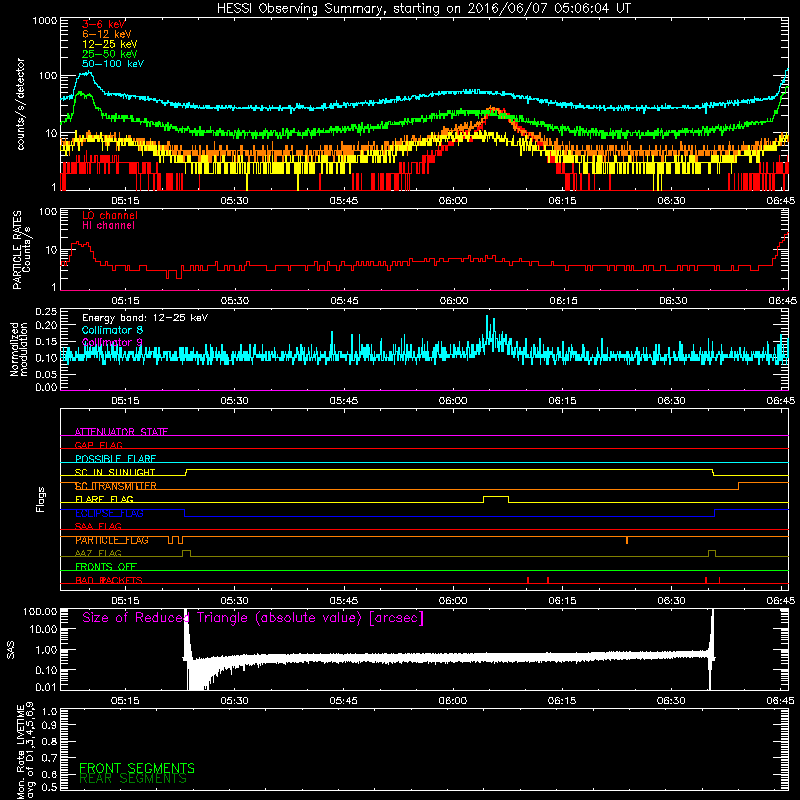This screenshot has height=800, width=800.
Task: Click the 0.25 value on modulation axis
Action: 46,312
